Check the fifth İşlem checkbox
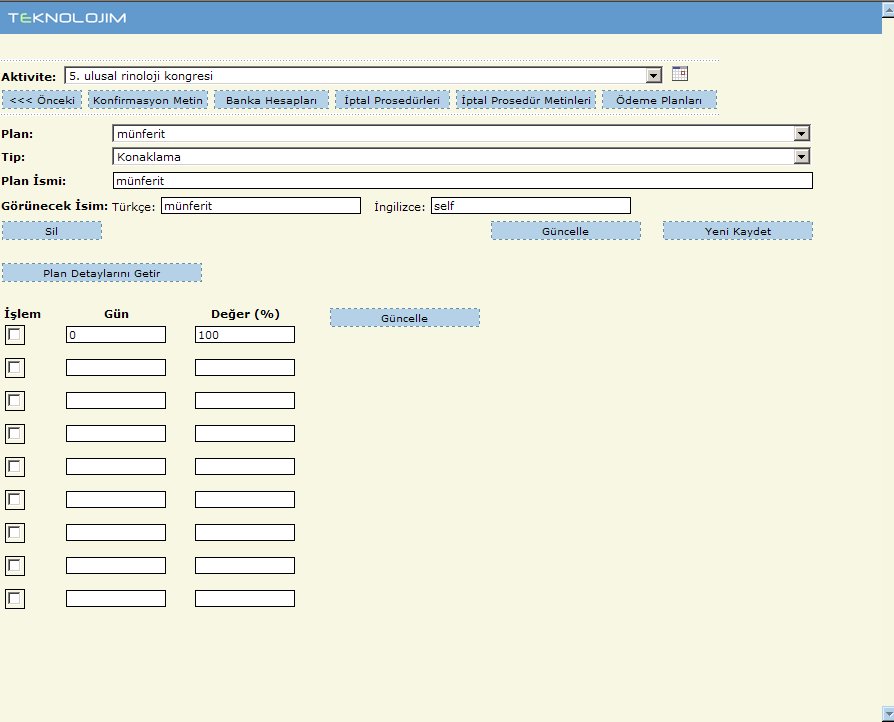 [15, 467]
